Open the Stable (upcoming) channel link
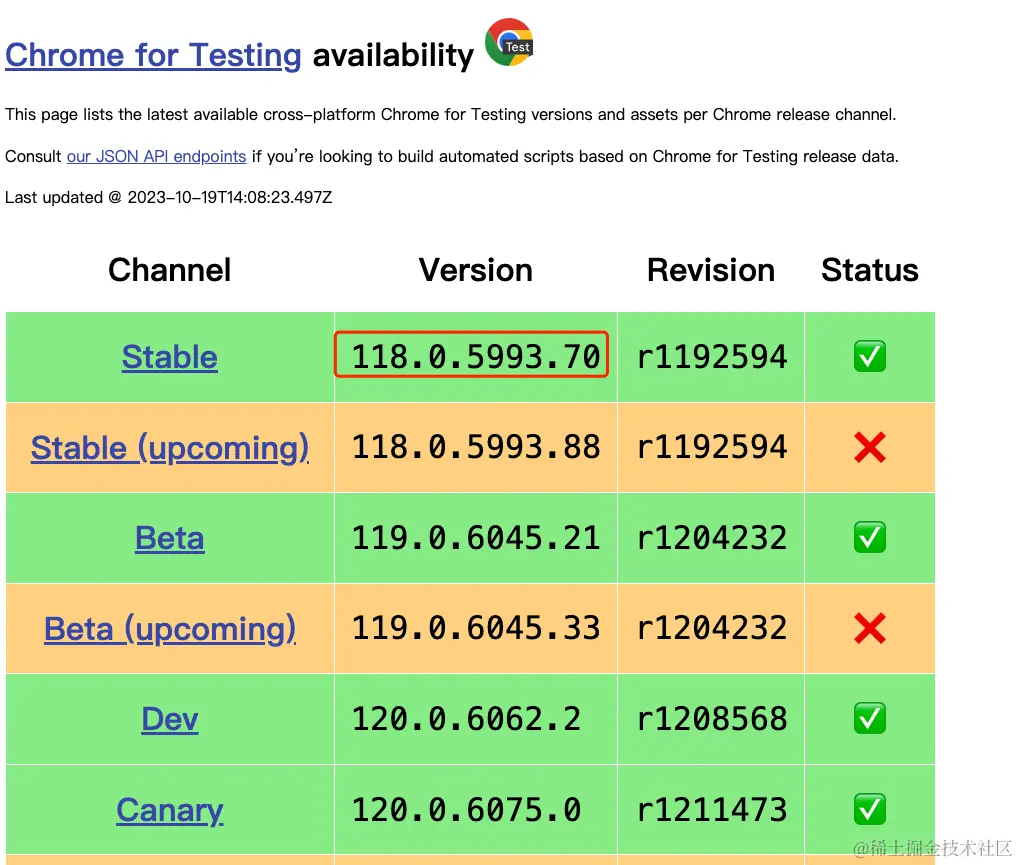The image size is (1019, 865). coord(170,448)
